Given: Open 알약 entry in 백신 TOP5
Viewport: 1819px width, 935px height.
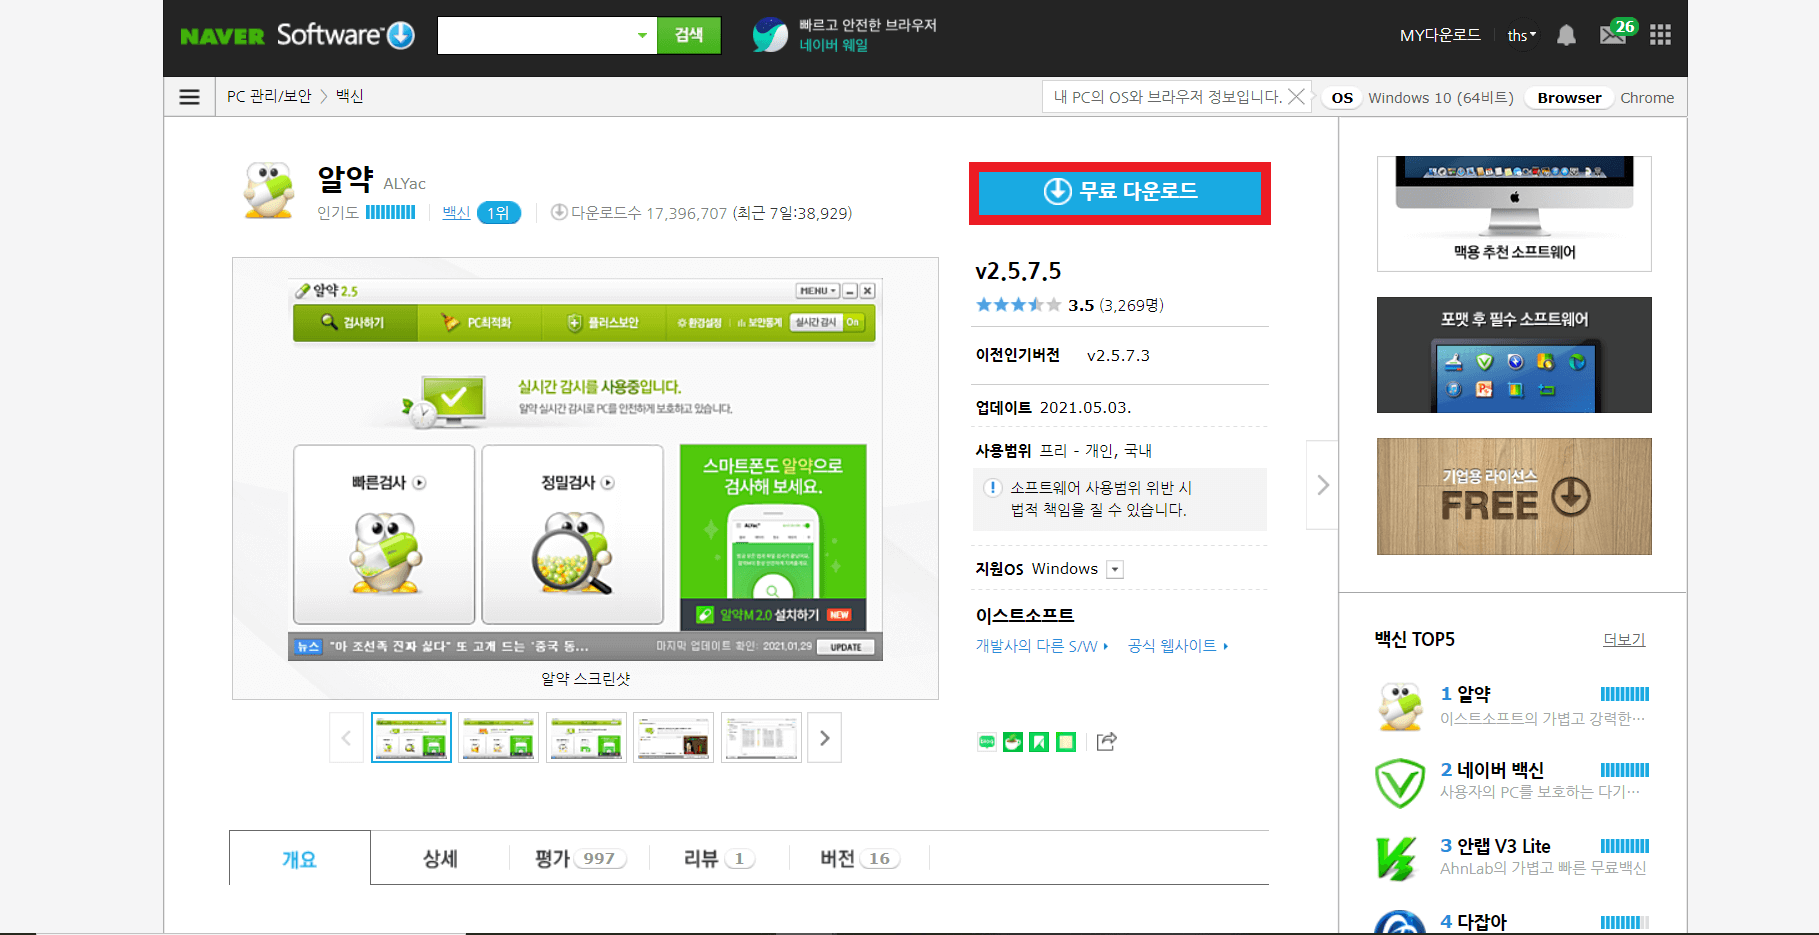Looking at the screenshot, I should pos(1473,694).
